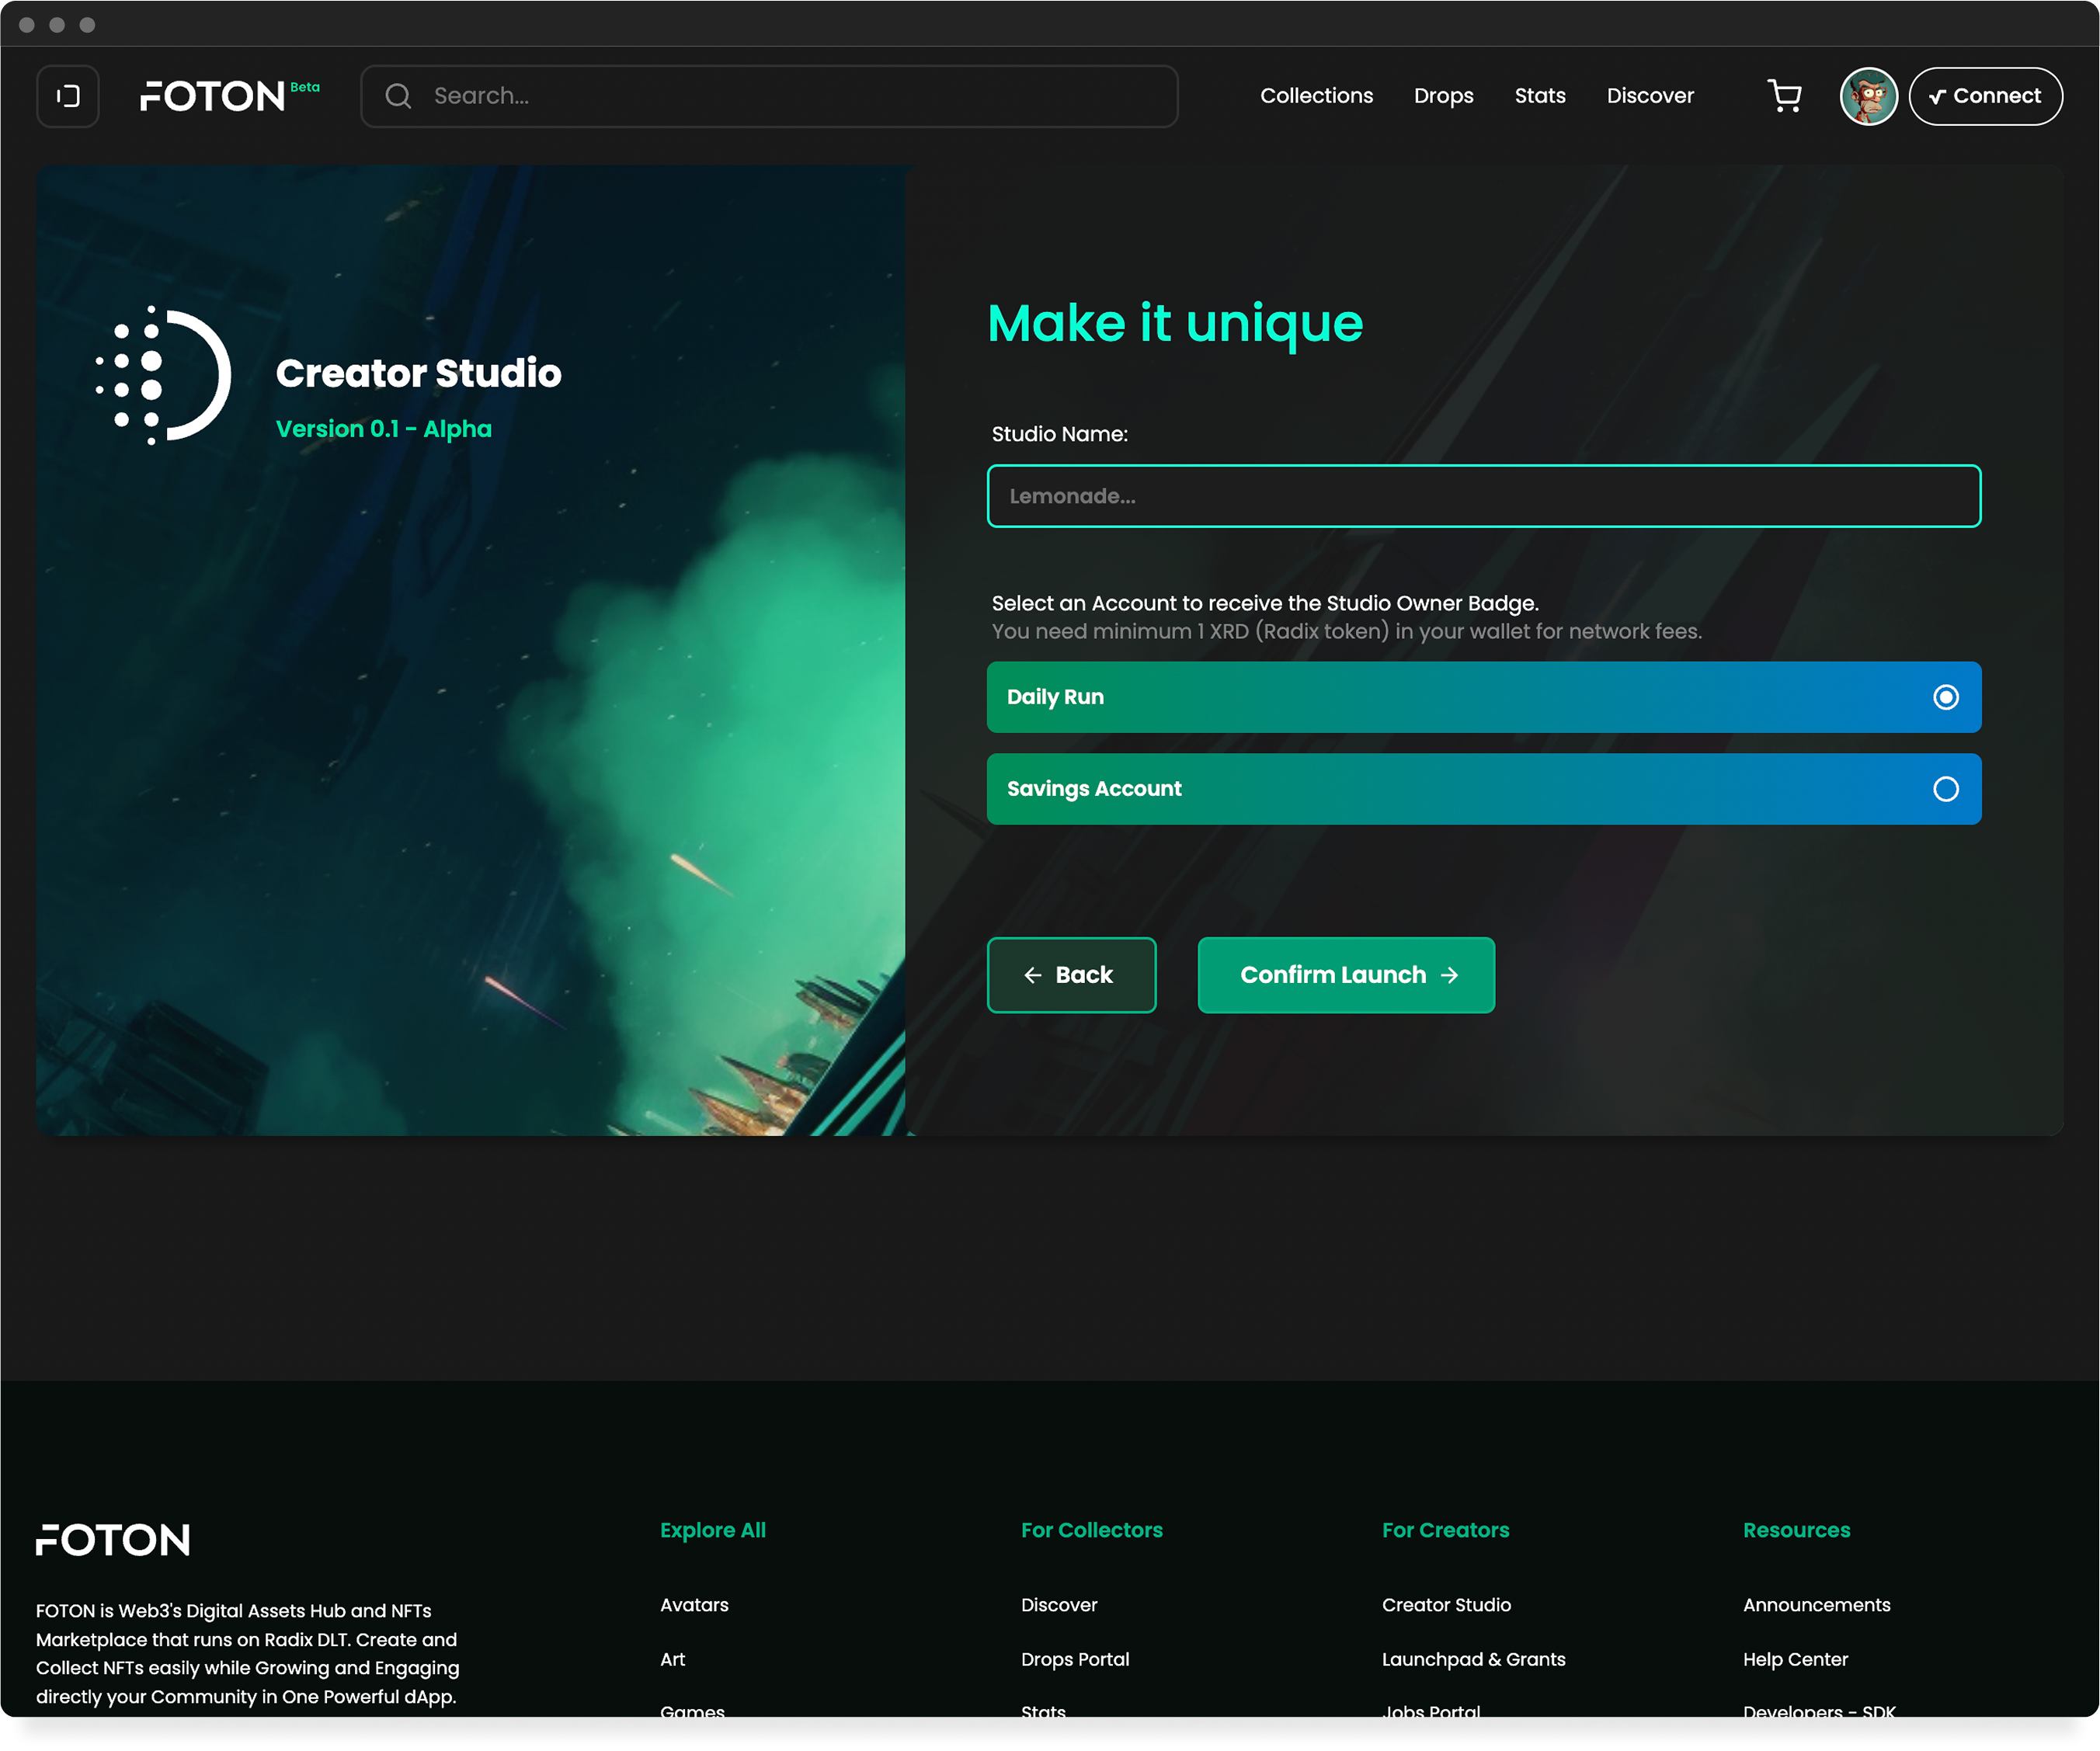Open Creator Studio footer link
2100x1751 pixels.
1446,1605
